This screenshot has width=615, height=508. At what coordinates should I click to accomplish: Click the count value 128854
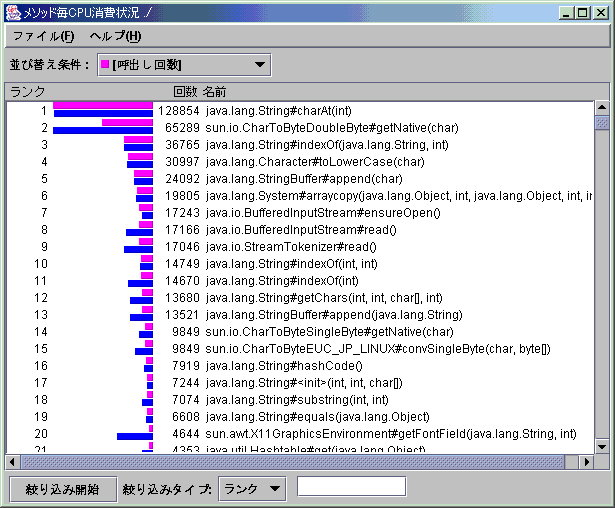click(179, 111)
